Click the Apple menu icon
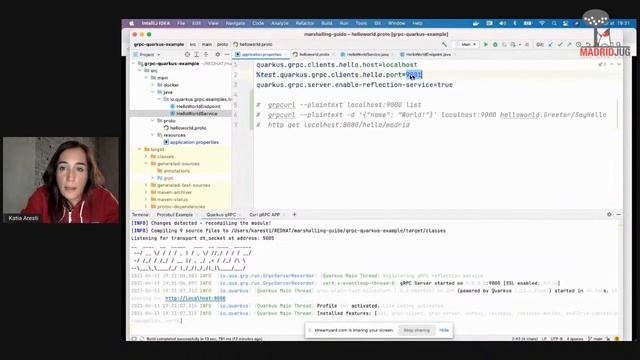The image size is (640, 360). click(x=131, y=23)
